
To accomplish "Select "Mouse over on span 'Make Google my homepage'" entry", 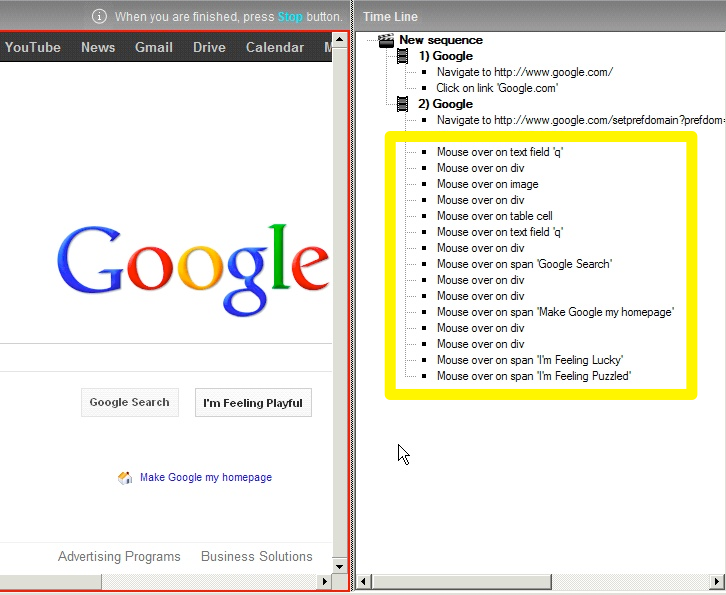I will coord(555,312).
